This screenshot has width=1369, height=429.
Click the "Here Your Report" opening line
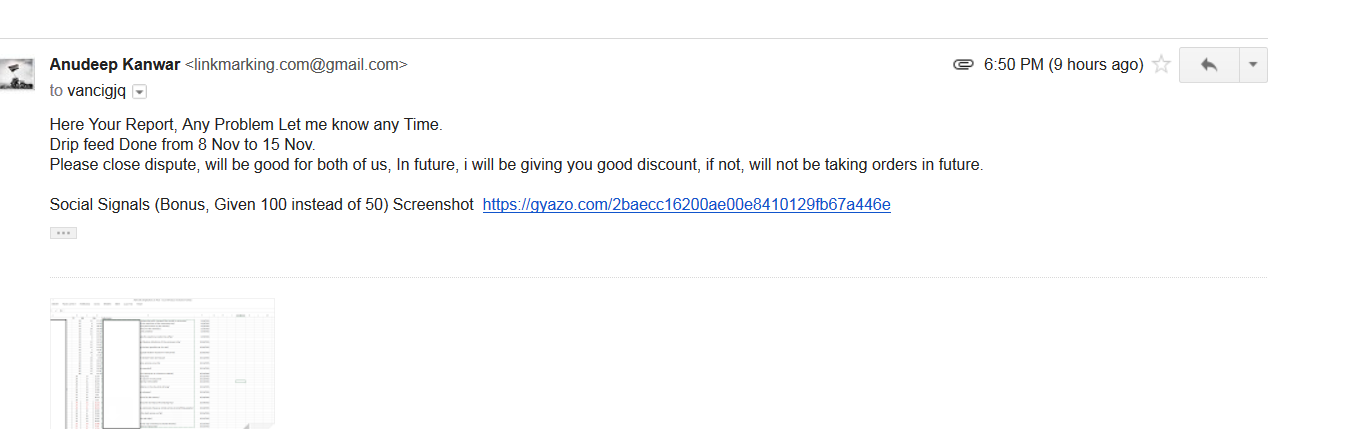pyautogui.click(x=246, y=125)
